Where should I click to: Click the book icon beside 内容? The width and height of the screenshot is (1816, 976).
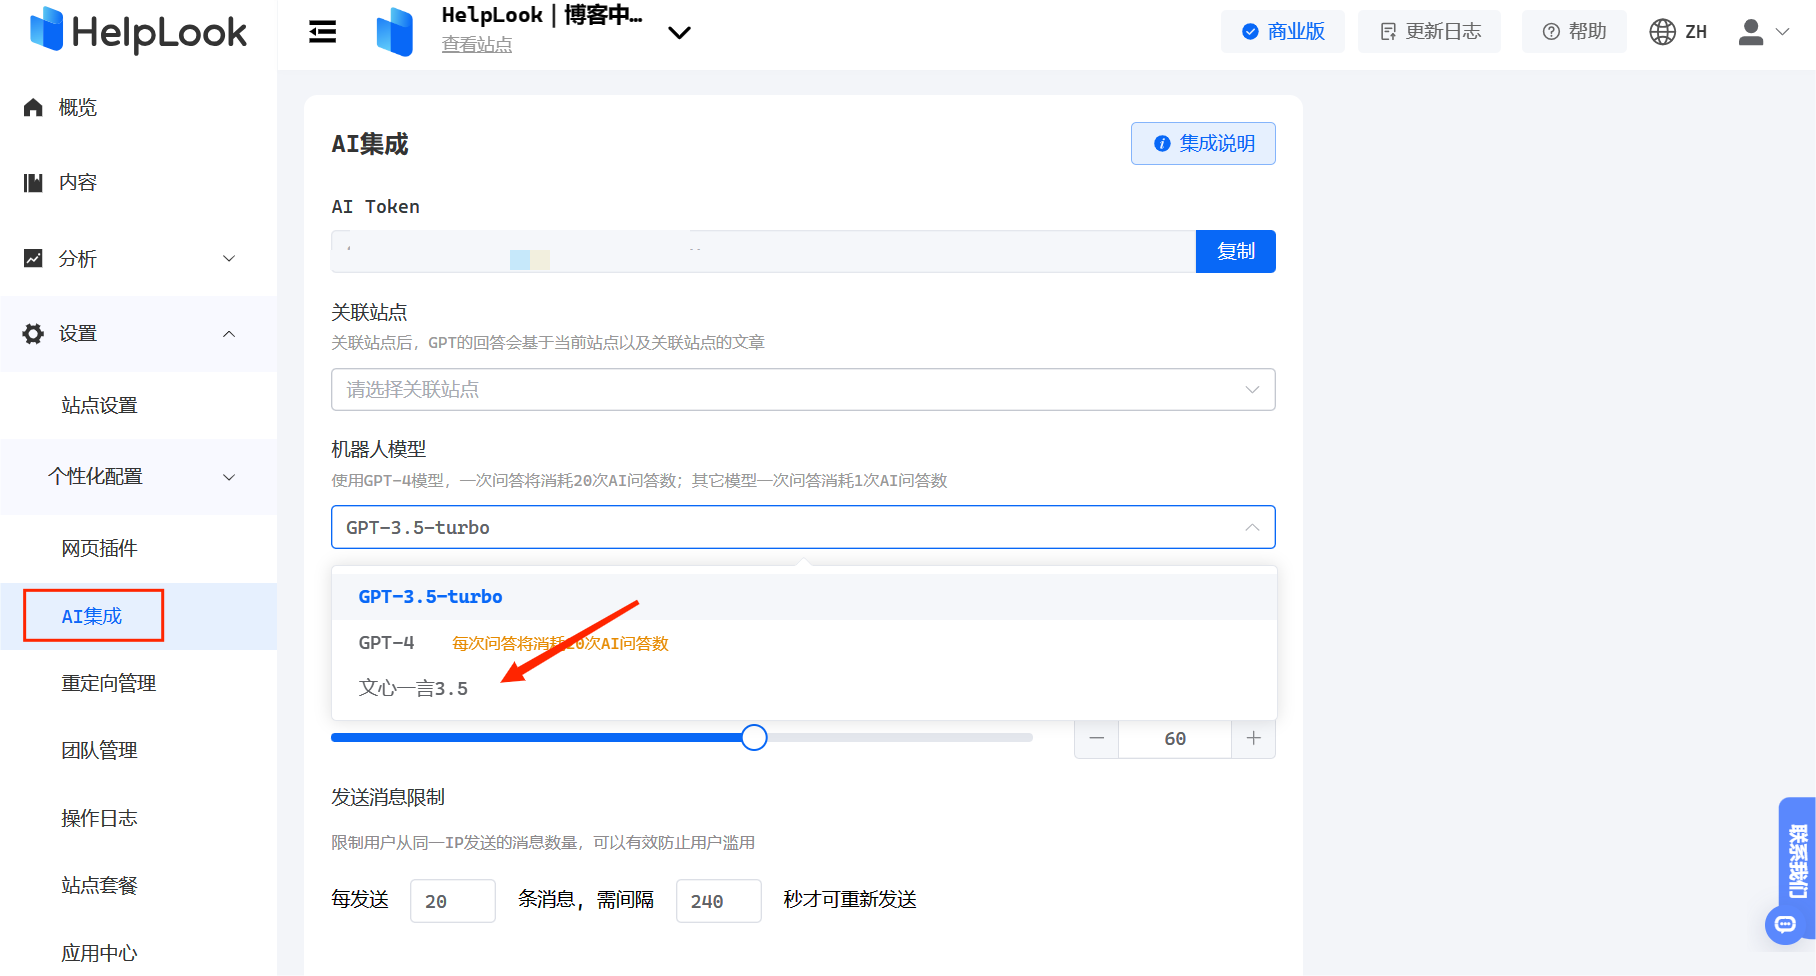click(33, 183)
